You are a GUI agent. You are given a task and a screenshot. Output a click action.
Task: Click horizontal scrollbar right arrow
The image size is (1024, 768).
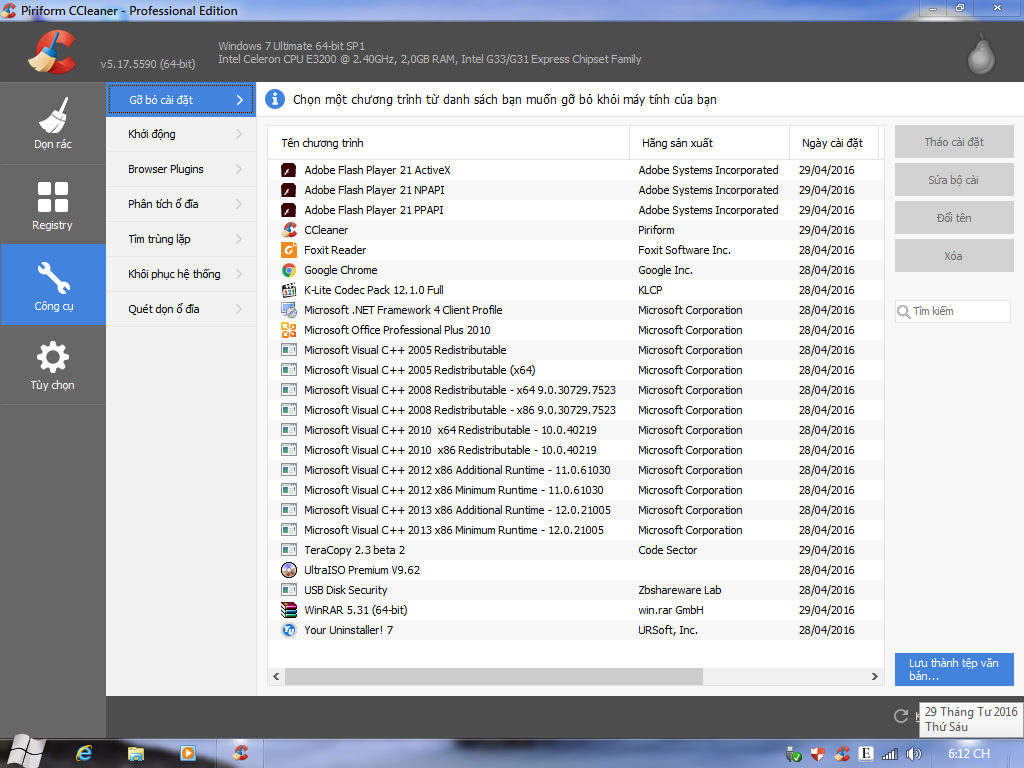874,677
